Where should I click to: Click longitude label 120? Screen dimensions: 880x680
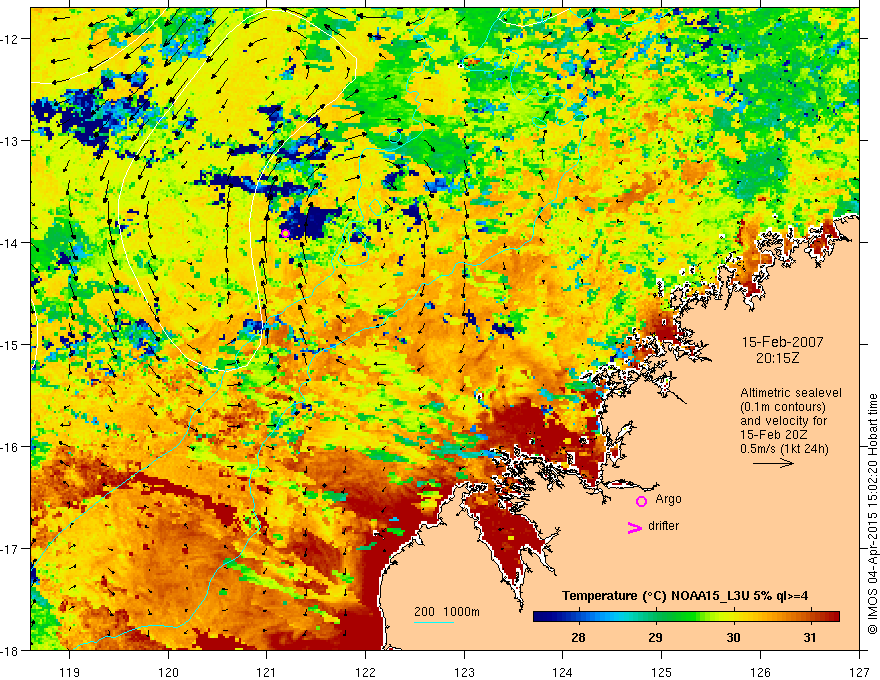168,672
